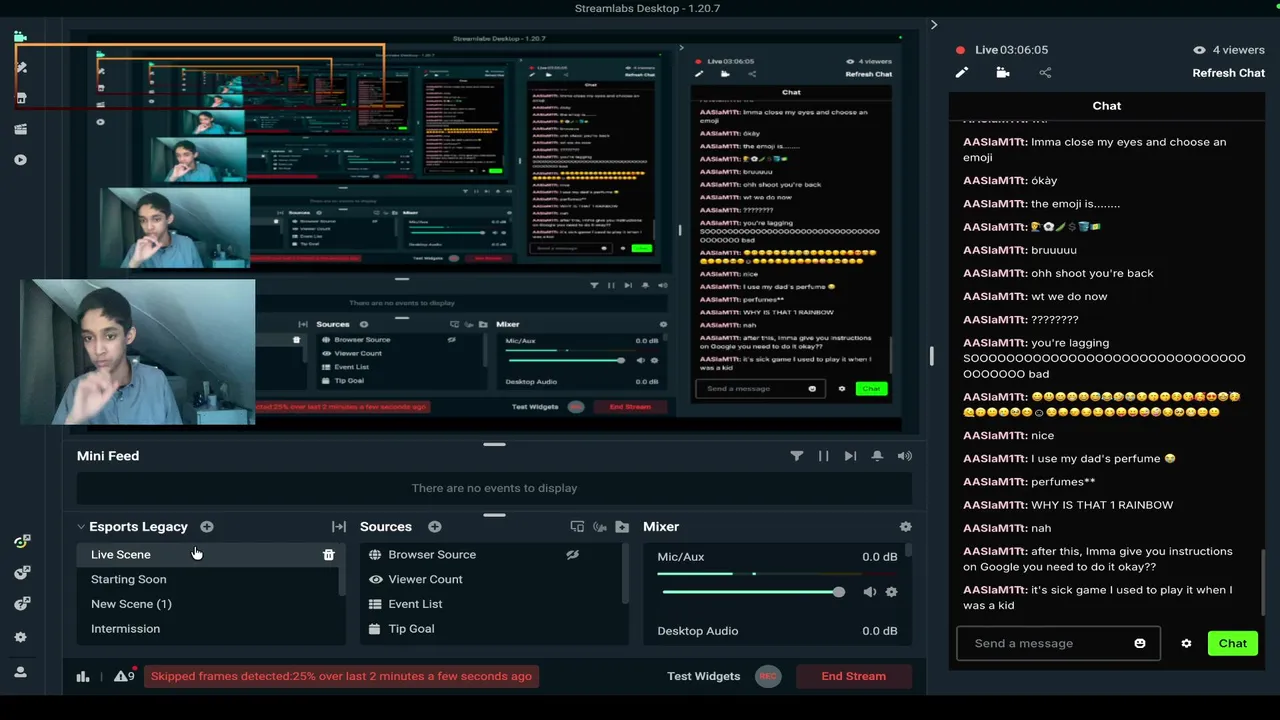Image resolution: width=1280 pixels, height=720 pixels.
Task: Click the Scenes list scrollbar
Action: (342, 569)
